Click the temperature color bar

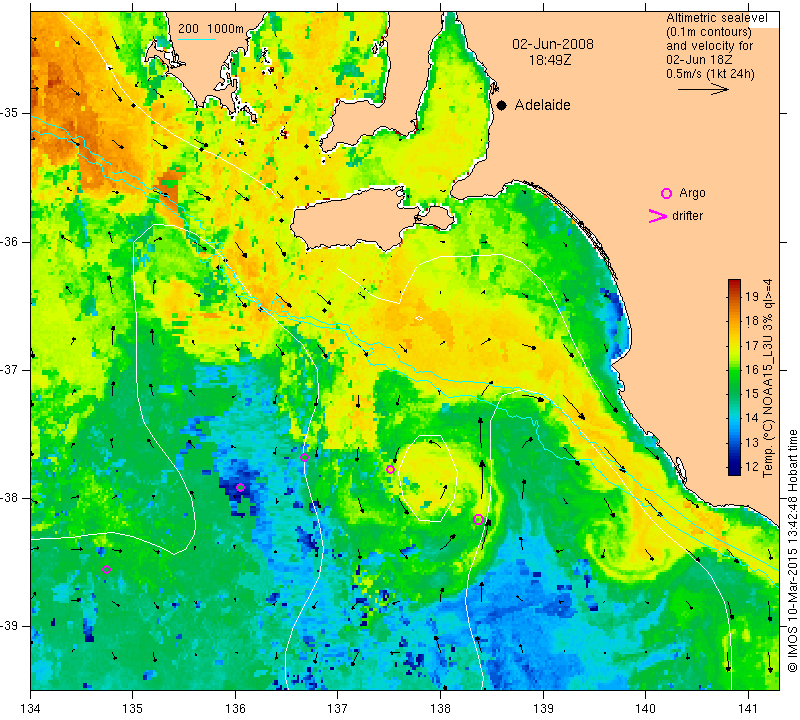(734, 377)
